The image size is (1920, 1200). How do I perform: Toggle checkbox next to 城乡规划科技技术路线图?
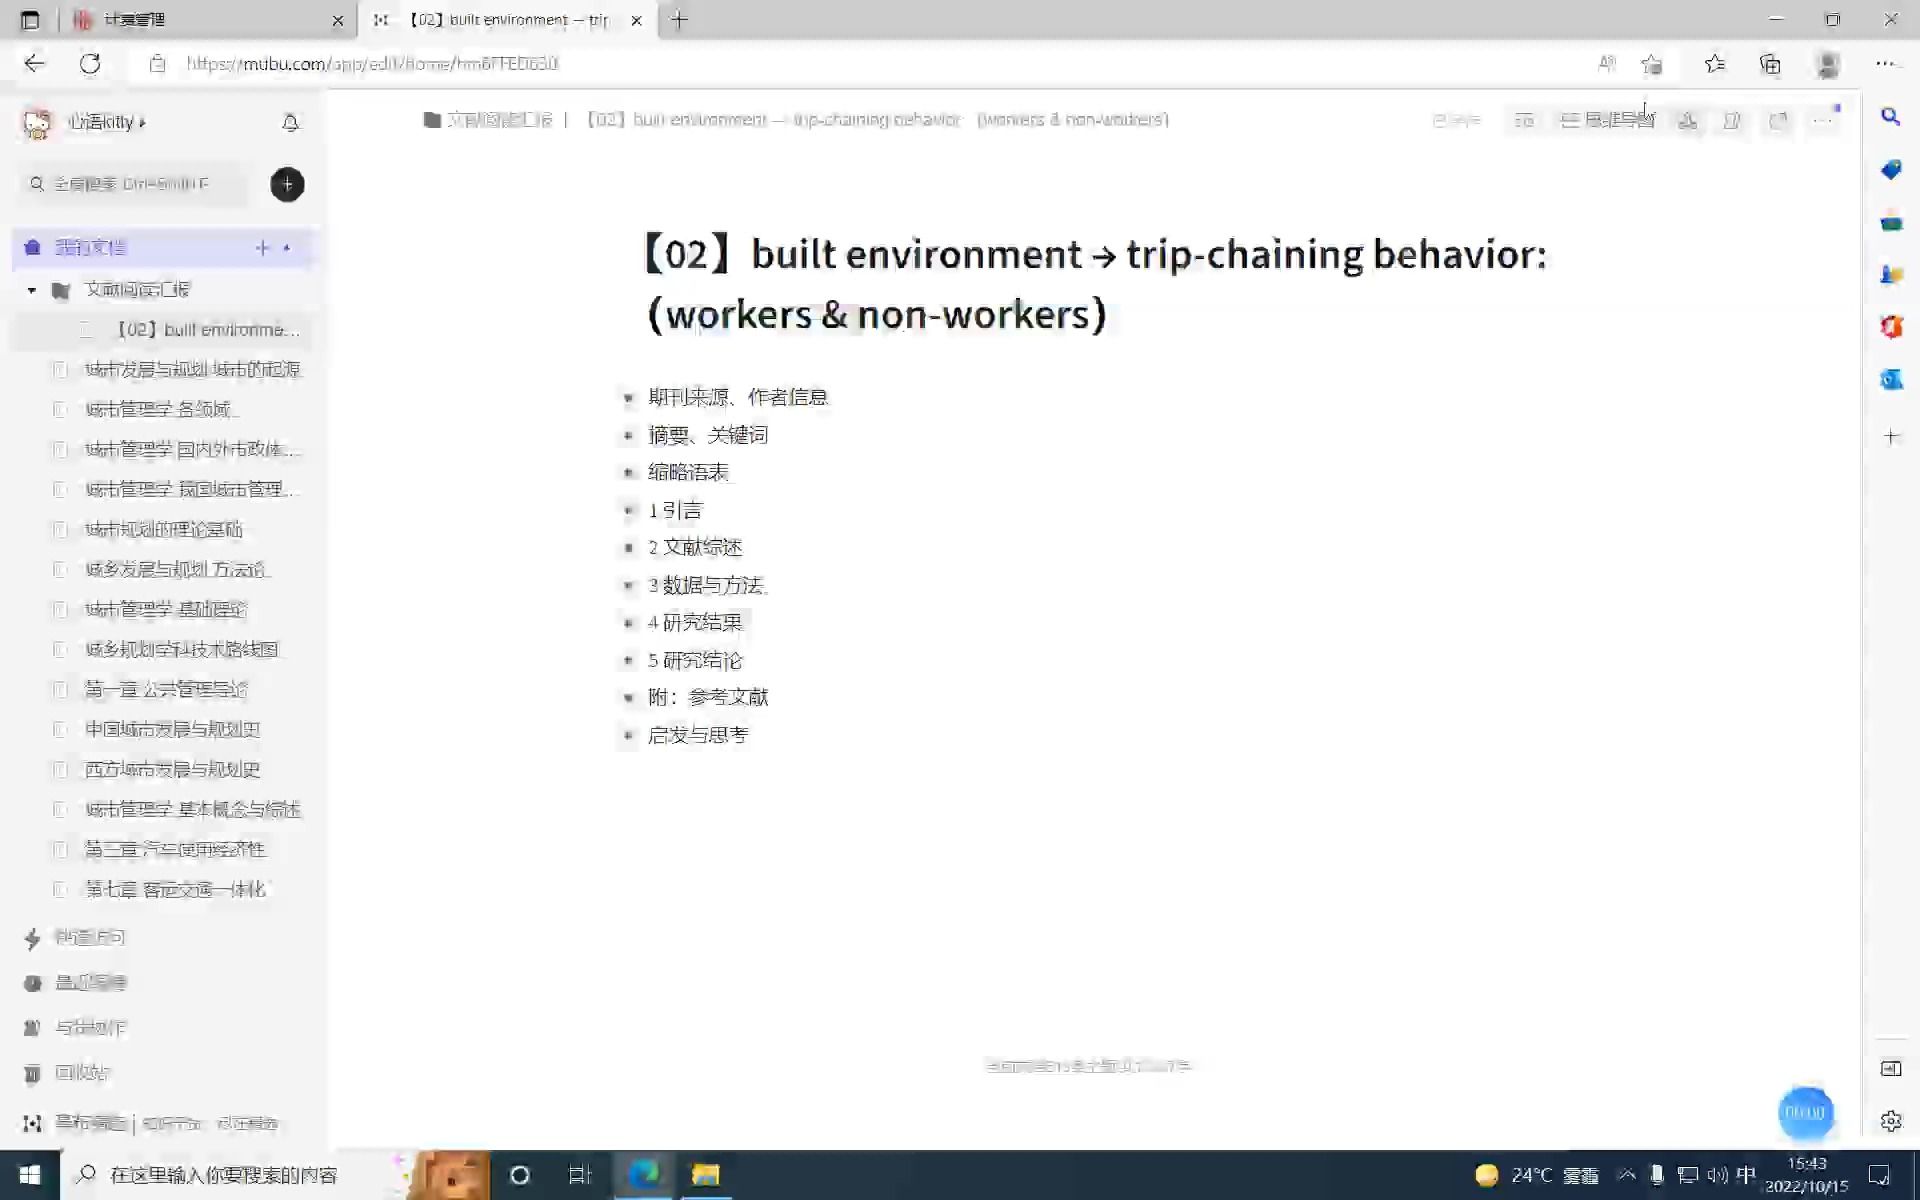[61, 648]
